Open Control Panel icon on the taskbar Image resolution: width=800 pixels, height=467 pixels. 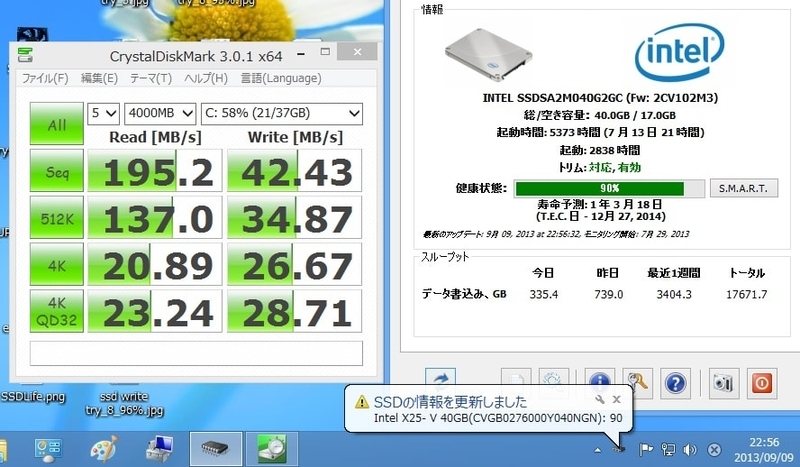click(48, 449)
